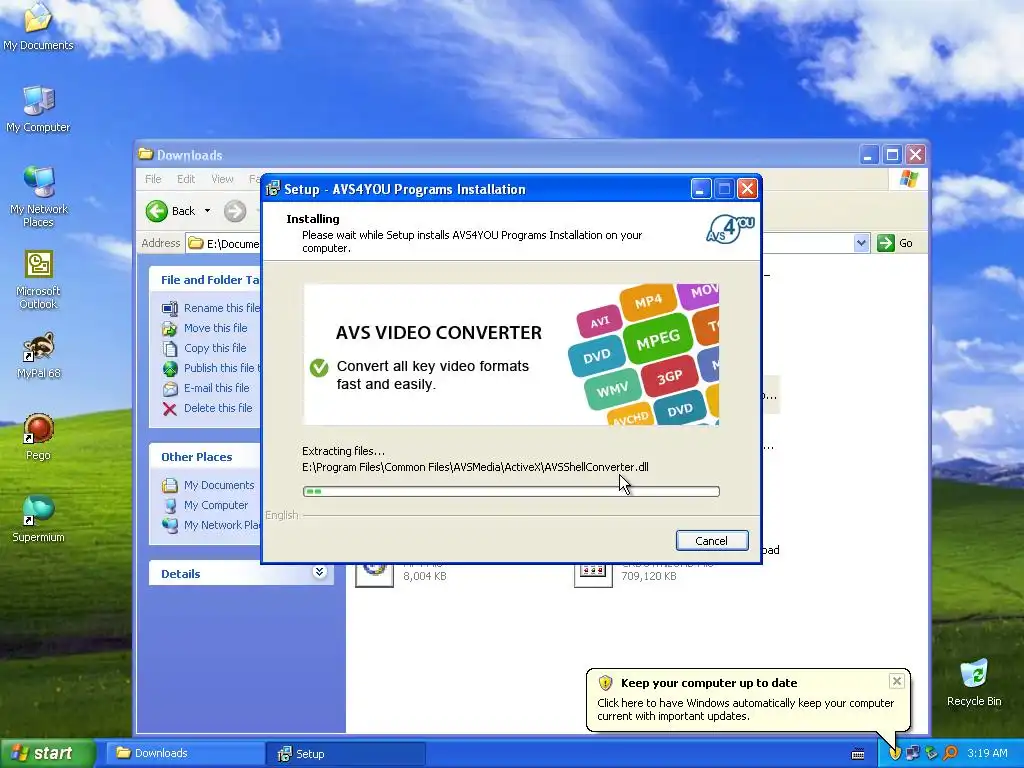Image resolution: width=1024 pixels, height=768 pixels.
Task: Open My Network Places in Other Places
Action: coord(222,525)
